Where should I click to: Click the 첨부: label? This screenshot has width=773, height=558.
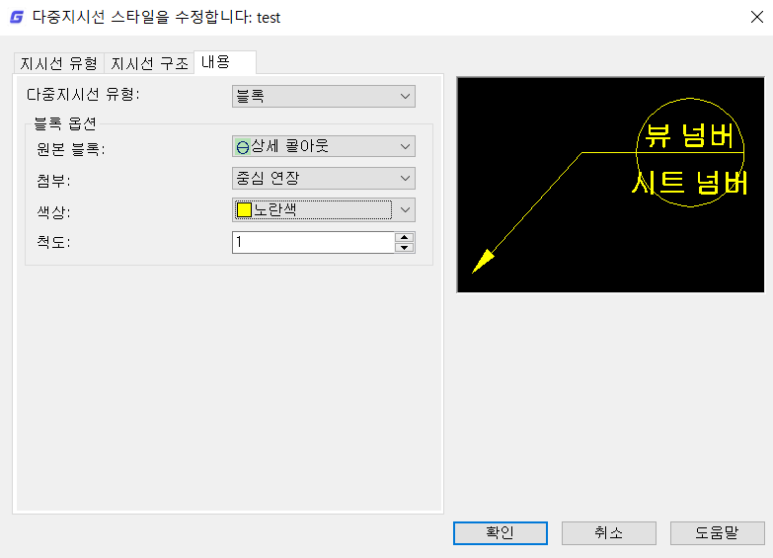(x=53, y=180)
